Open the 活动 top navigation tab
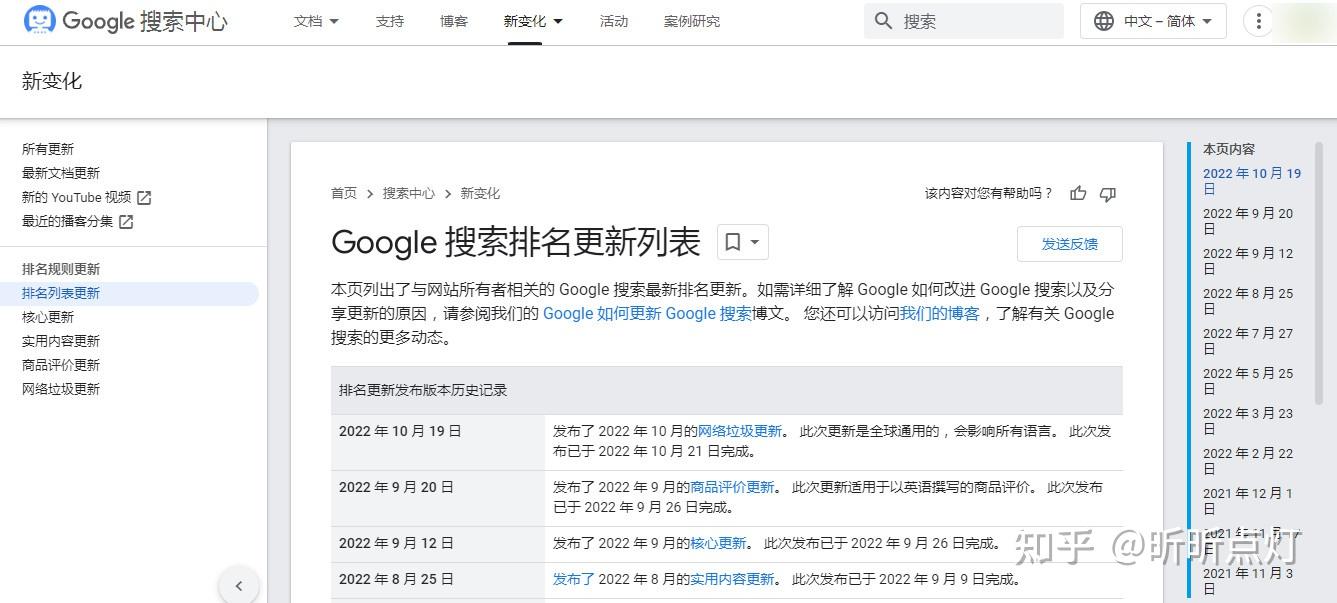 tap(614, 21)
